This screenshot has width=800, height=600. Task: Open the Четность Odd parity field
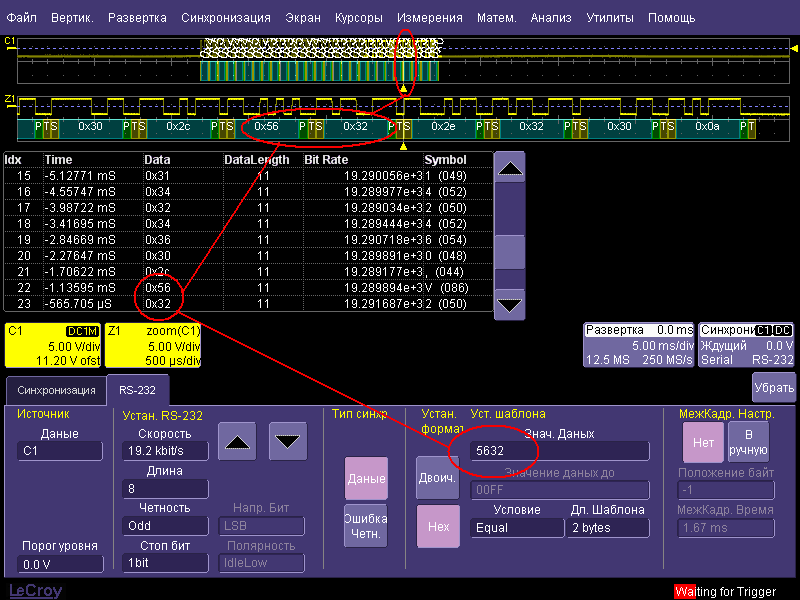(x=164, y=526)
